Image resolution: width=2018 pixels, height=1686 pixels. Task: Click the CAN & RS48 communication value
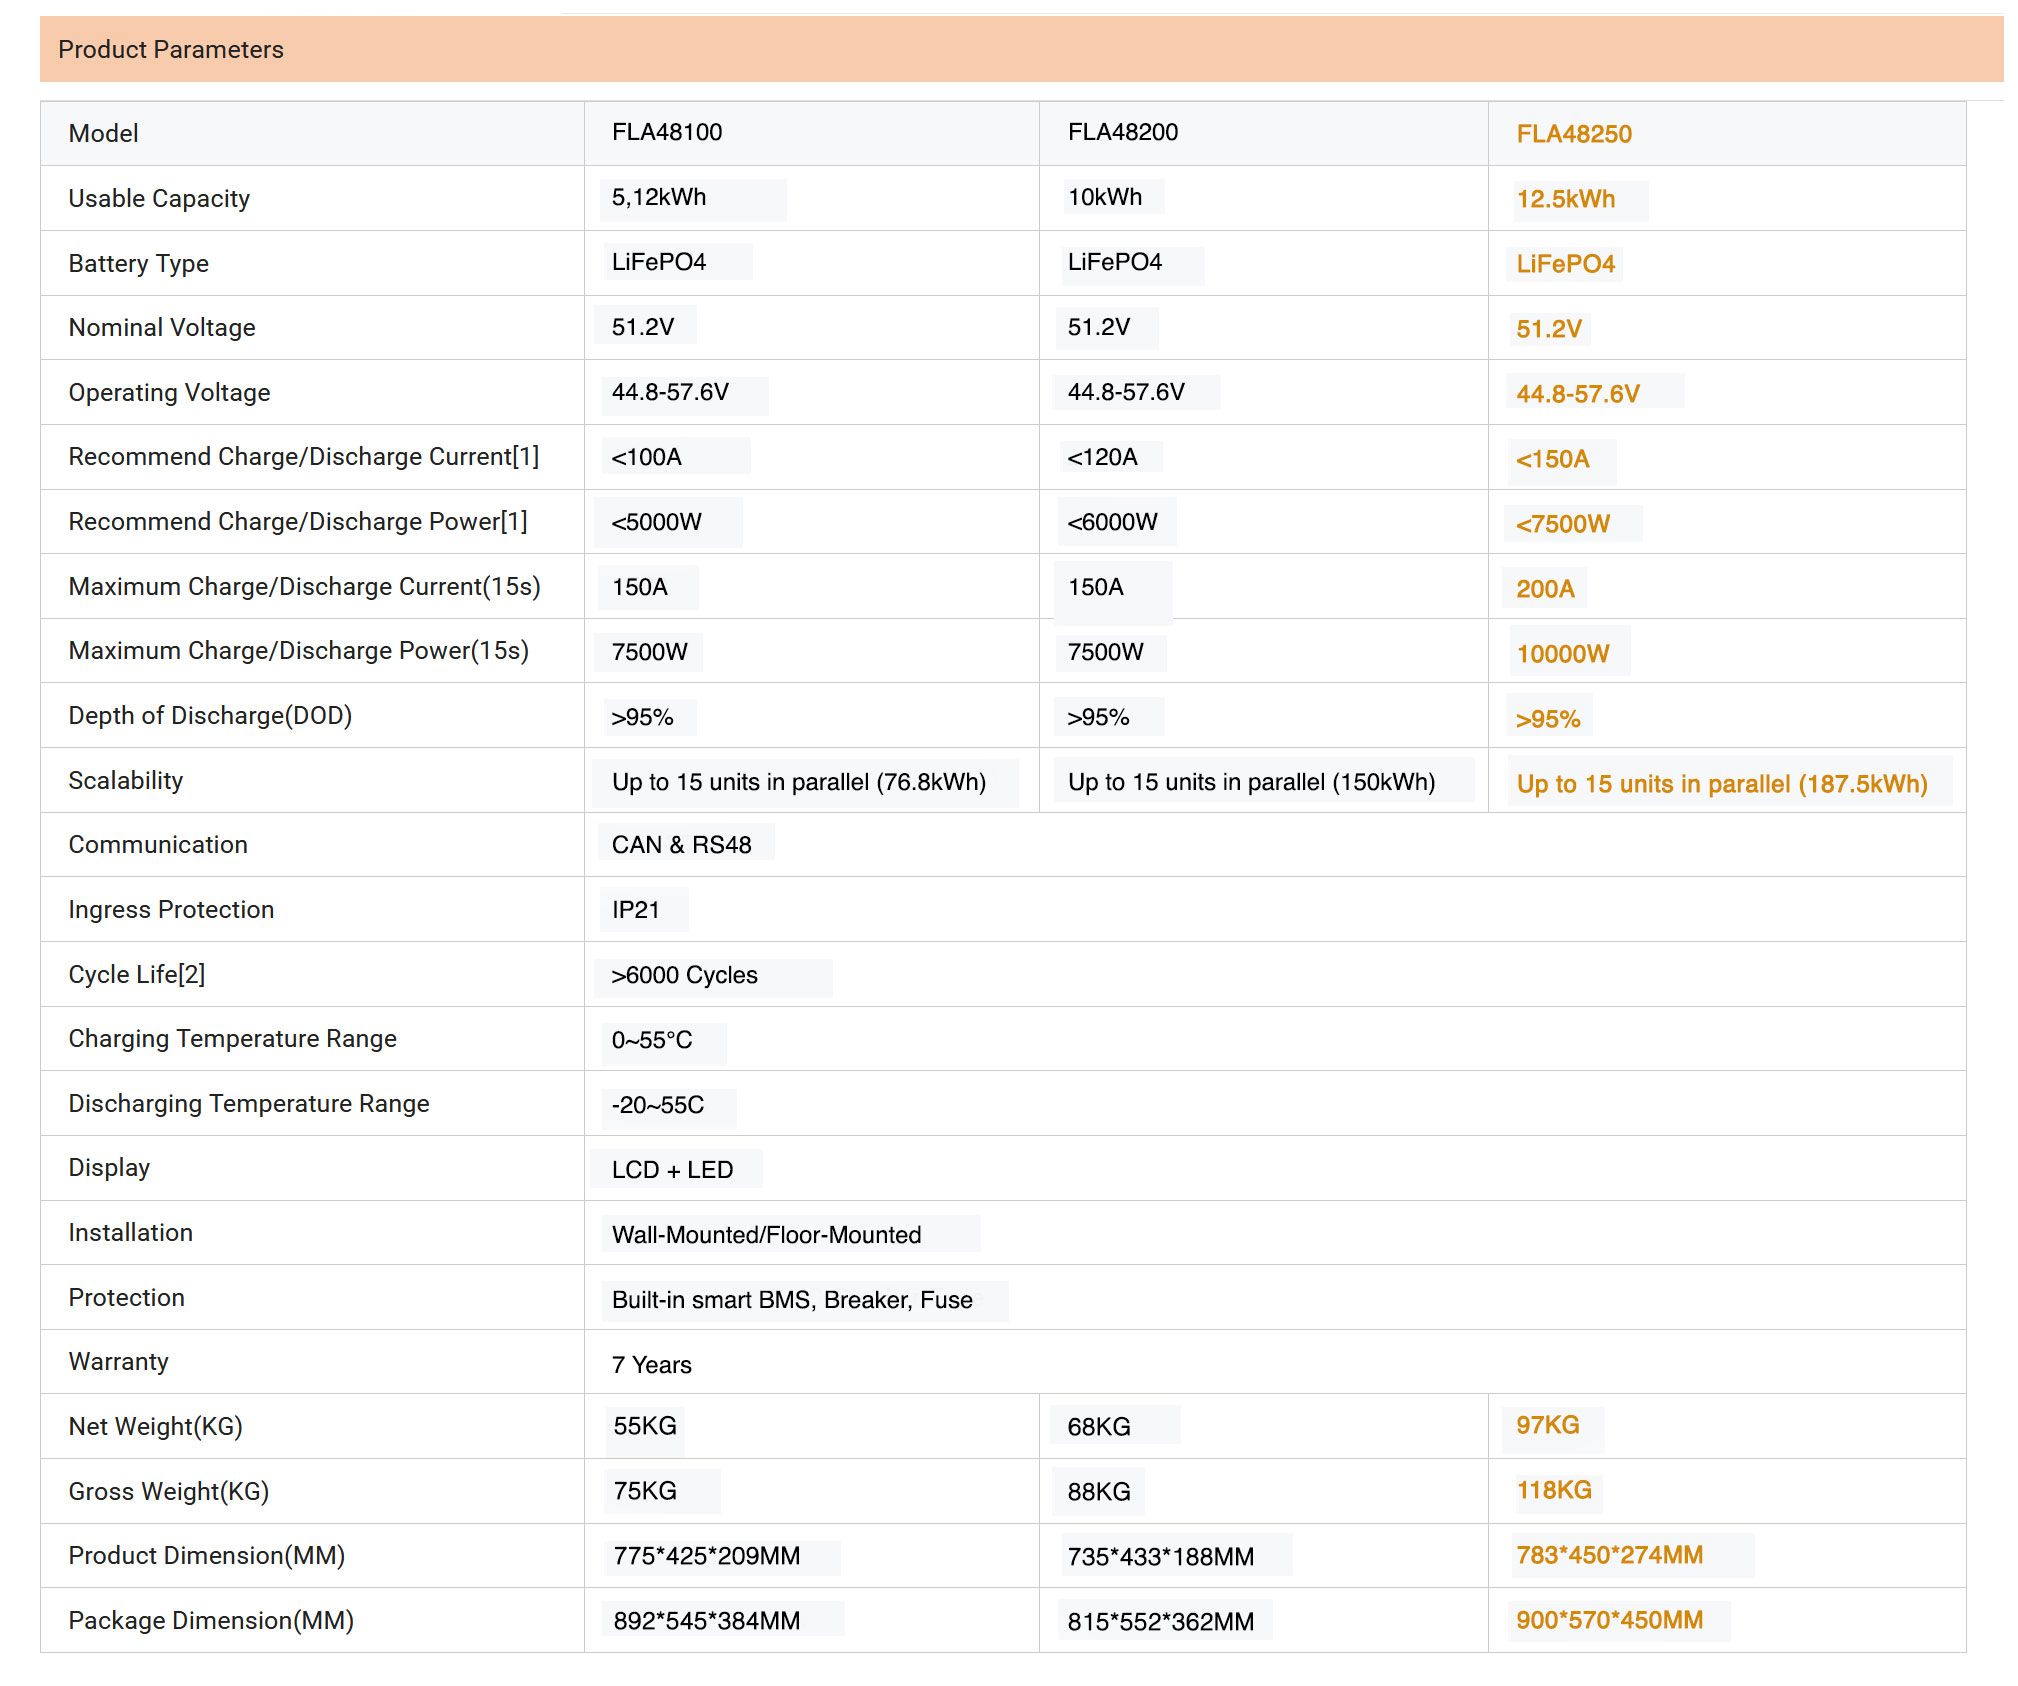point(681,845)
